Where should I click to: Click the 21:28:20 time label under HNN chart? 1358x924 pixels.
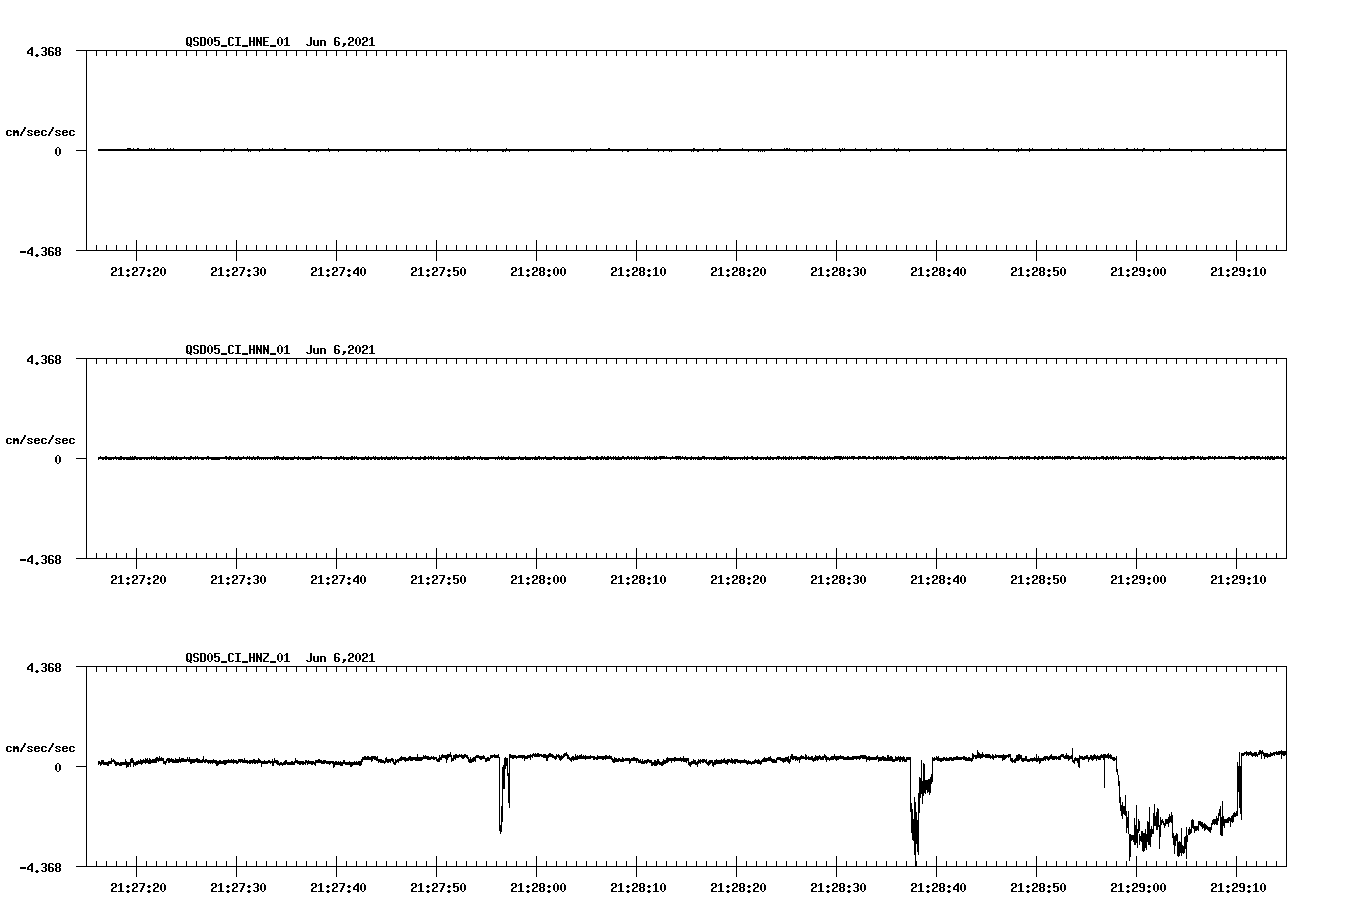(x=738, y=580)
